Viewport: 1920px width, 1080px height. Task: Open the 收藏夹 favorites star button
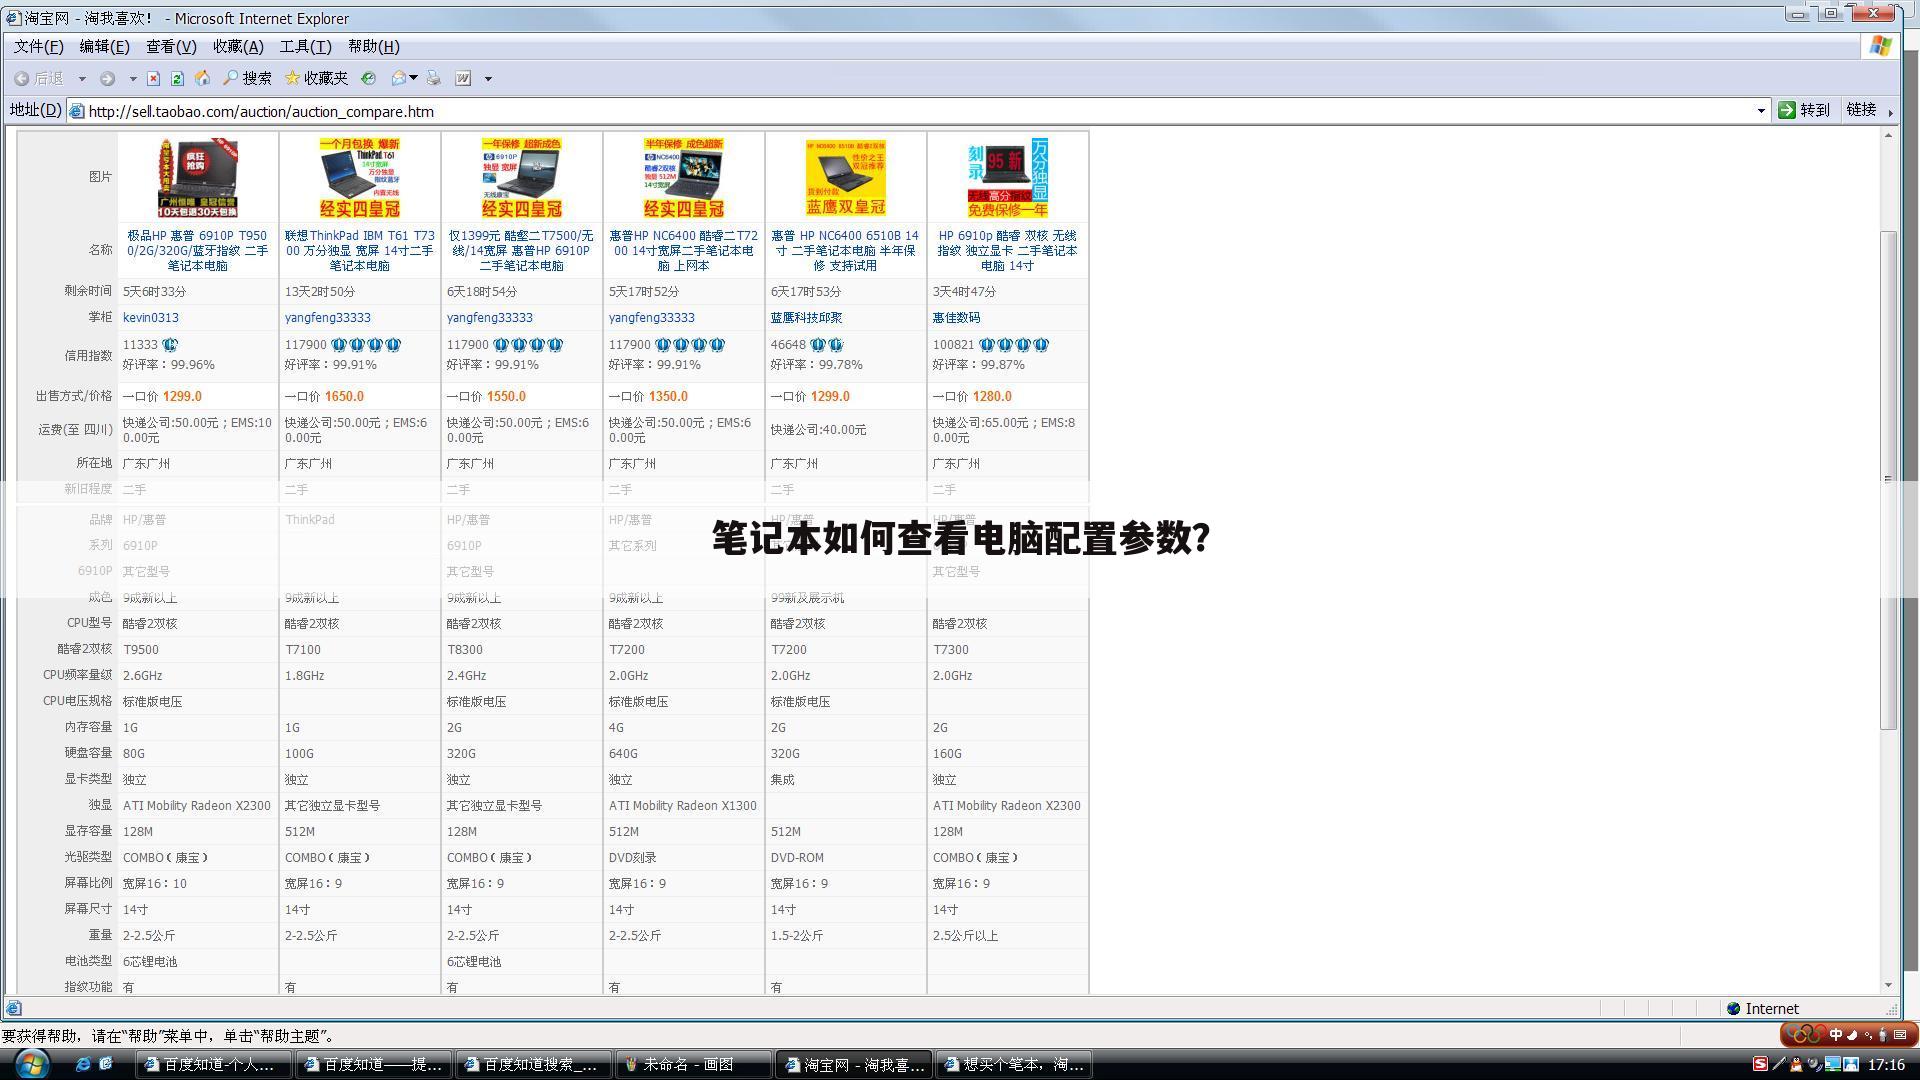pos(316,78)
